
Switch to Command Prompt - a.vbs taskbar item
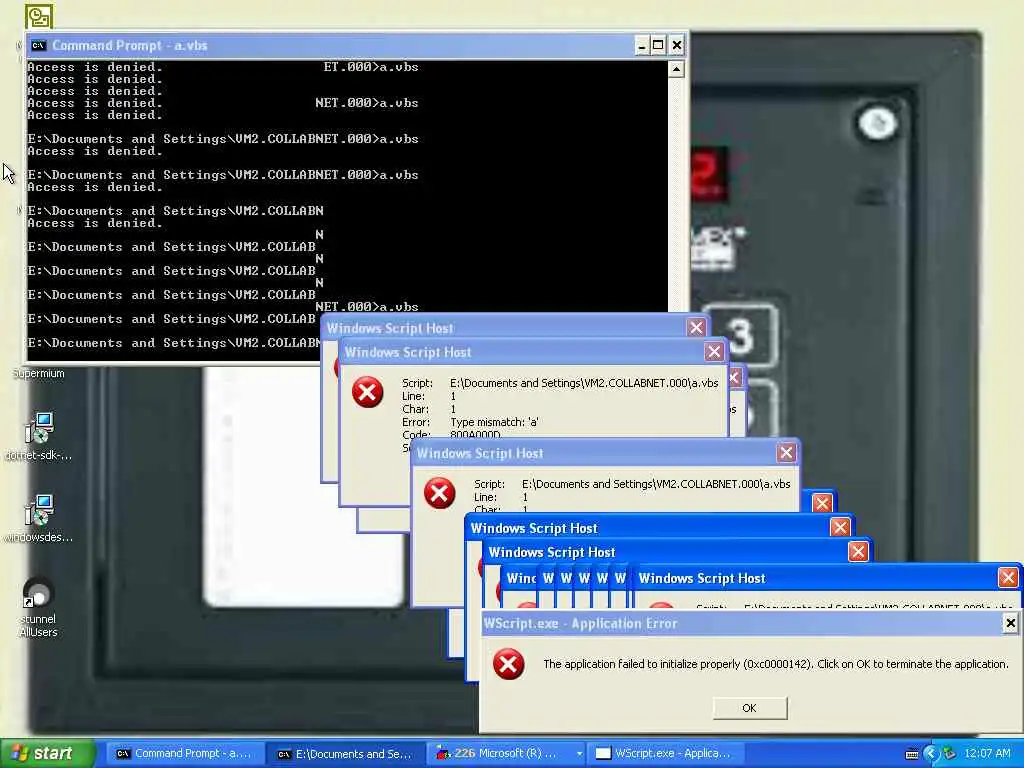[x=184, y=754]
